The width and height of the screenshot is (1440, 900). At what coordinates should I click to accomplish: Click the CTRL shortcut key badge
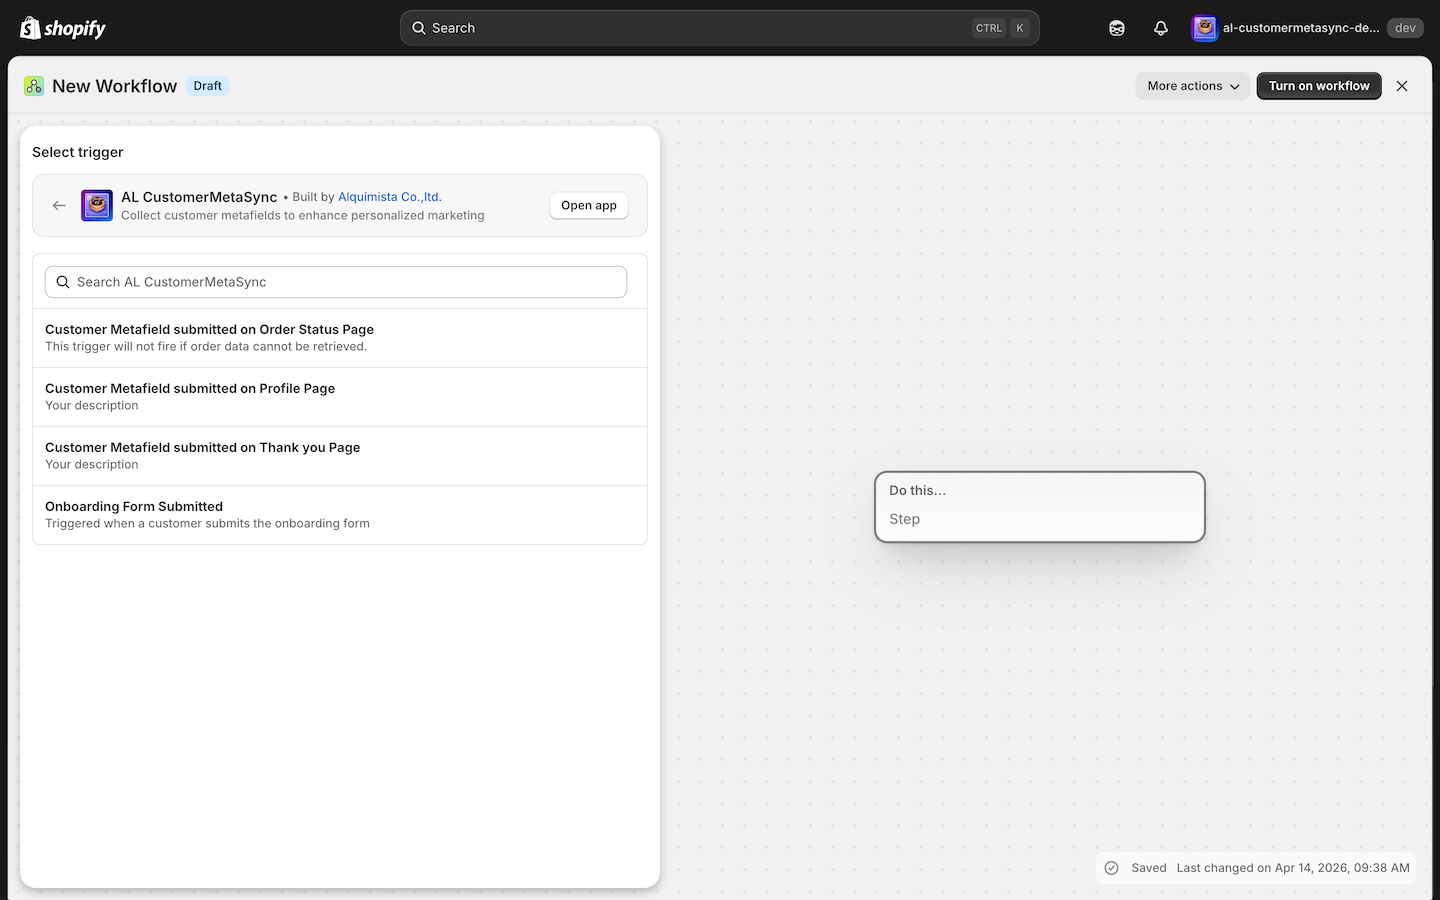point(989,28)
